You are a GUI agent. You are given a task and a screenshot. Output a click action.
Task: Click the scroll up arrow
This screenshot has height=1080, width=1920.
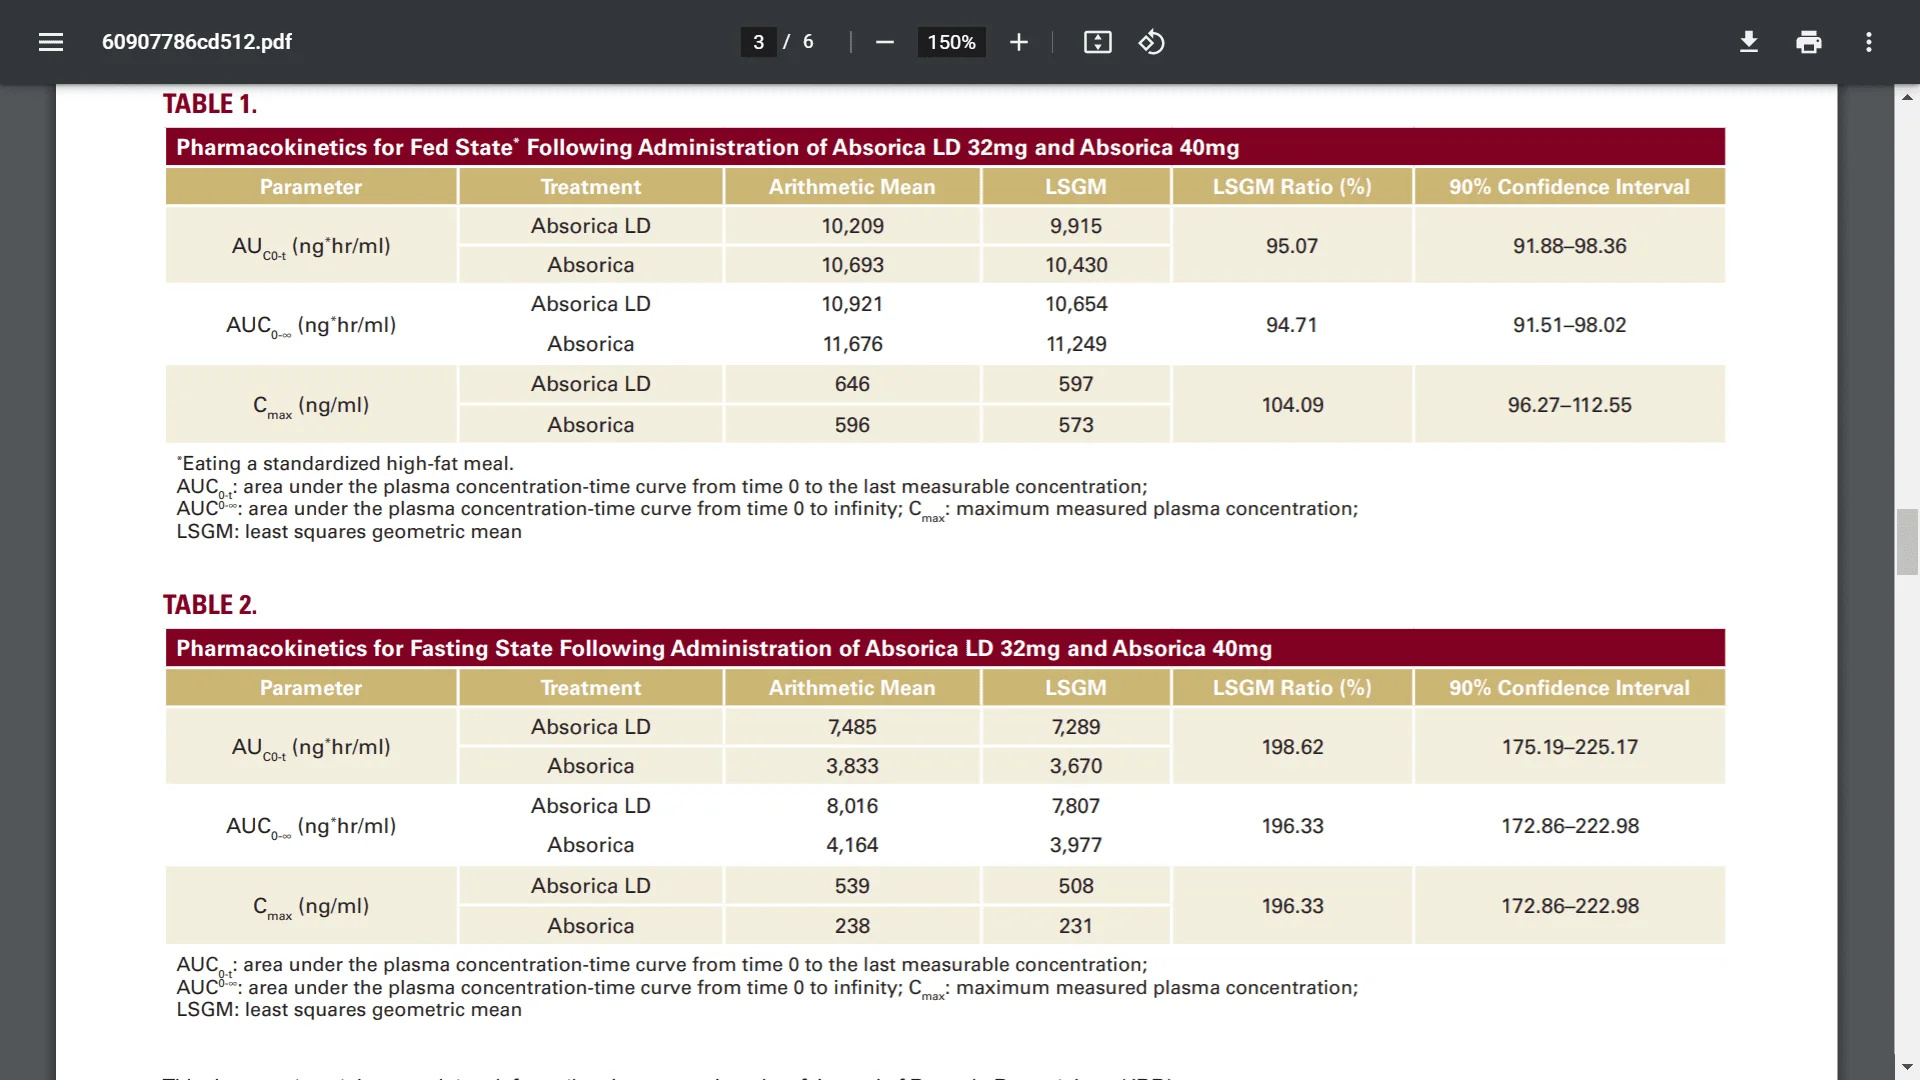[1907, 97]
